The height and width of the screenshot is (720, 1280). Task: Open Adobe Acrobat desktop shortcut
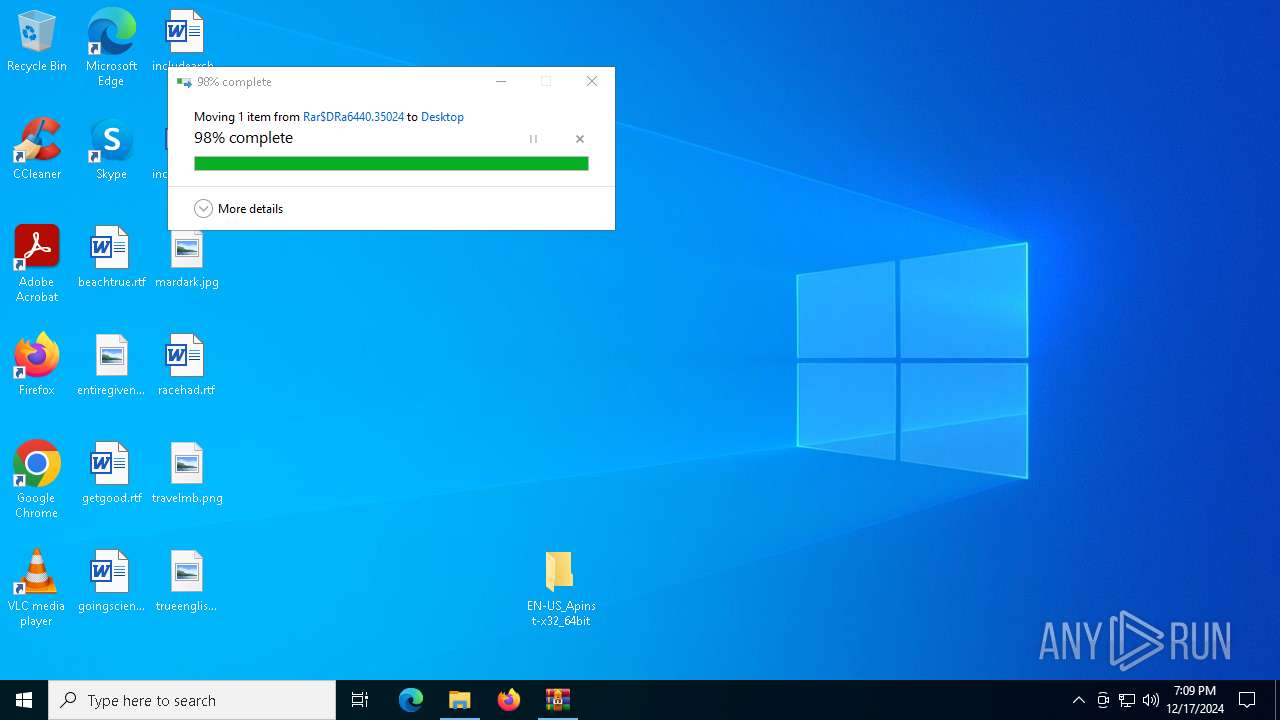(x=37, y=264)
